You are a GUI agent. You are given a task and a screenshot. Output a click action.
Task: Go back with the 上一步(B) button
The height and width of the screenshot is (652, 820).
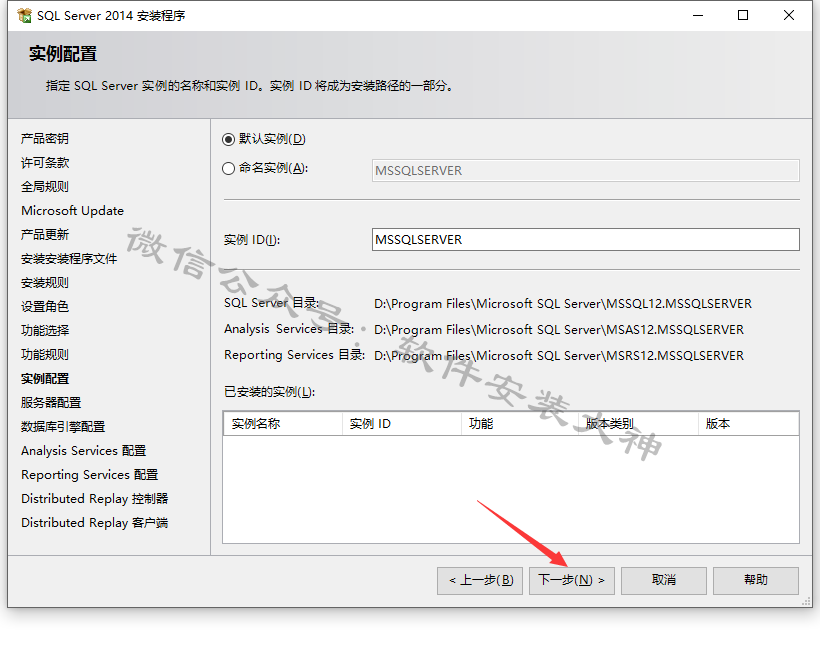coord(480,580)
